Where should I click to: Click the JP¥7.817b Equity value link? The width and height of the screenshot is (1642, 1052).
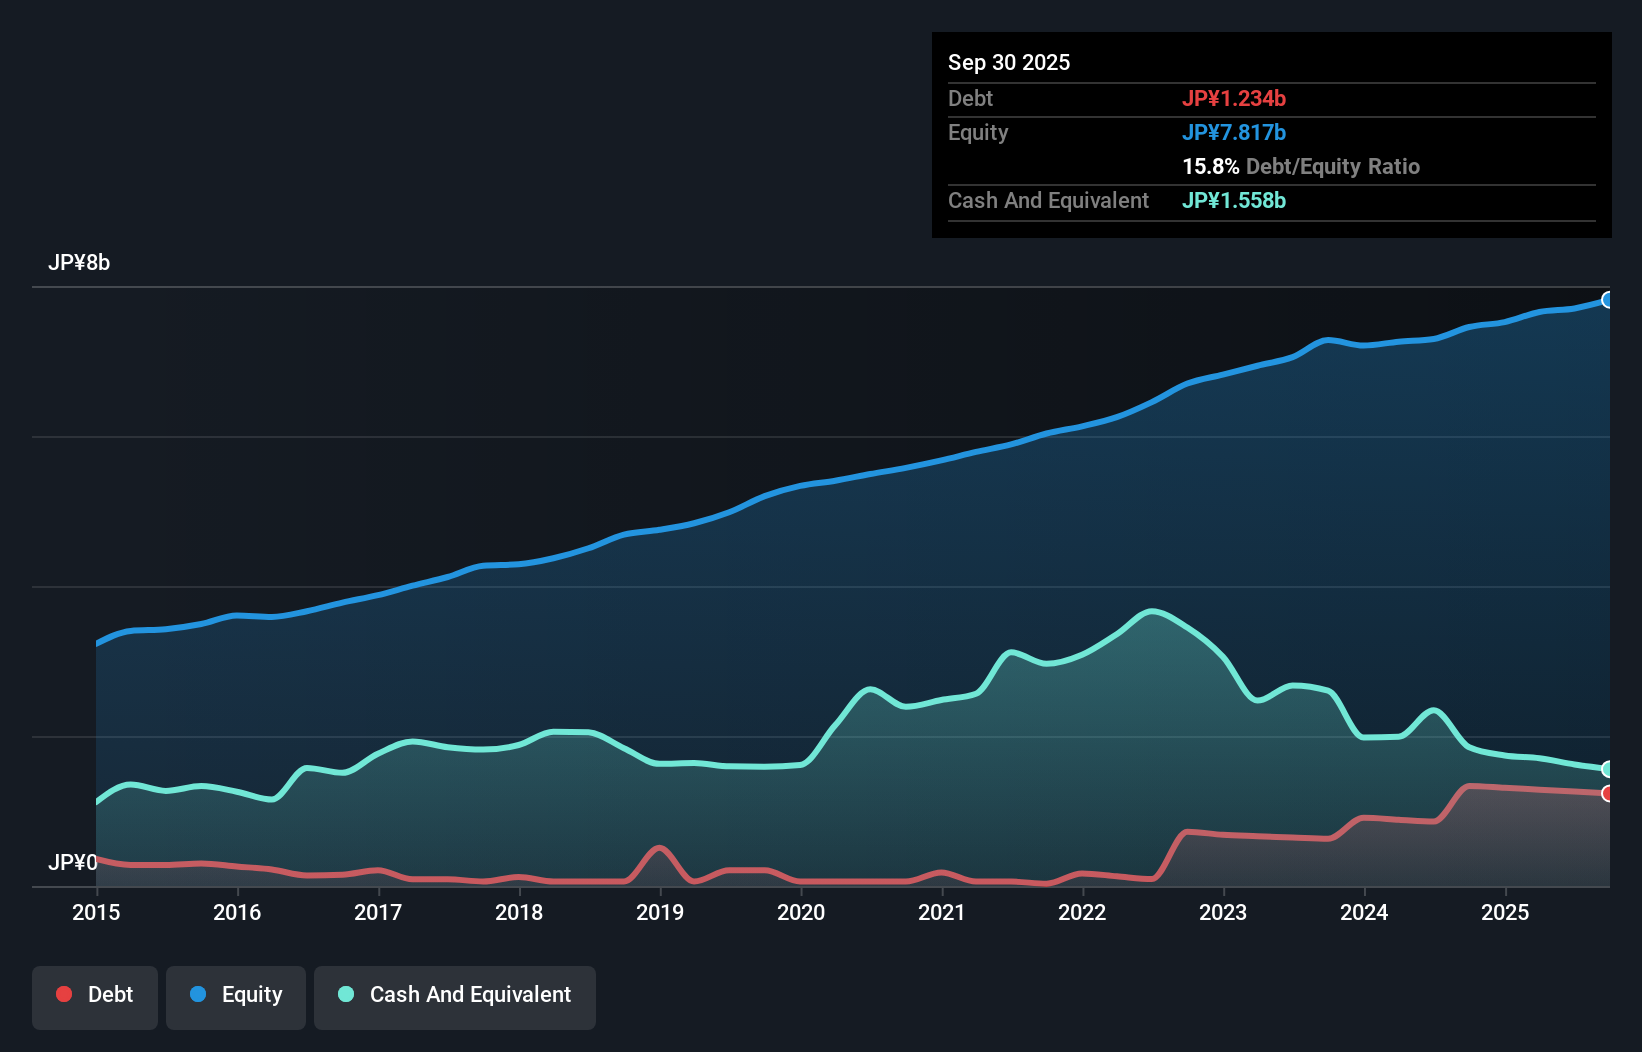pos(1234,132)
